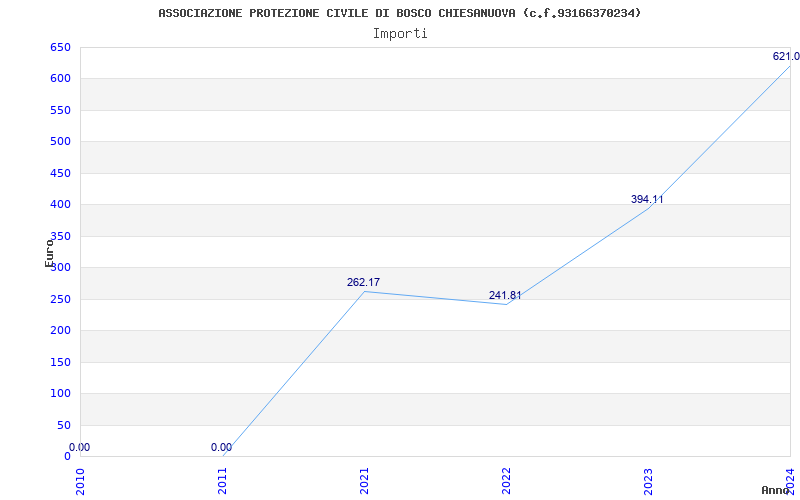Click the 450 y-axis tick label

pyautogui.click(x=60, y=173)
